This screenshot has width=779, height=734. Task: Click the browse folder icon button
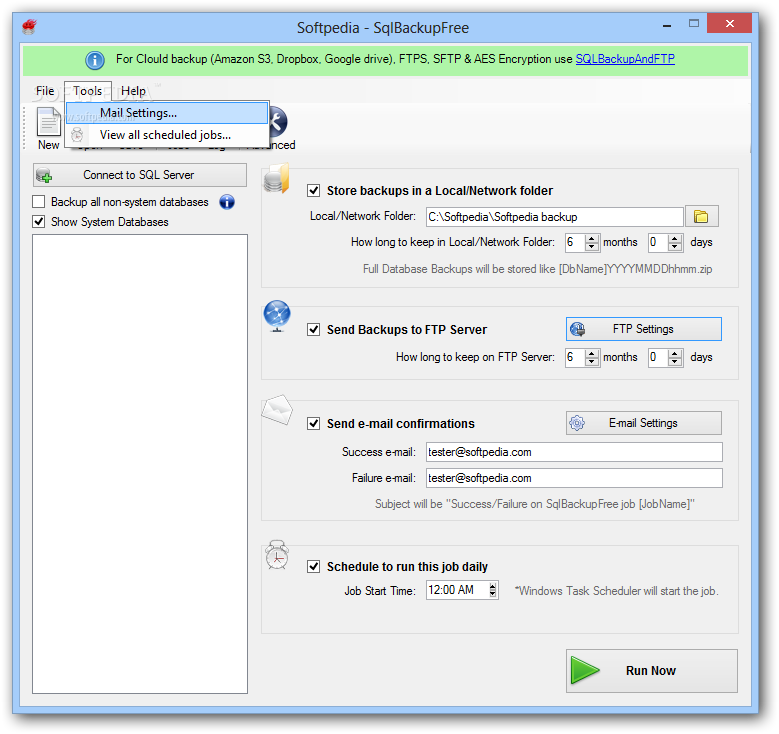pyautogui.click(x=701, y=217)
